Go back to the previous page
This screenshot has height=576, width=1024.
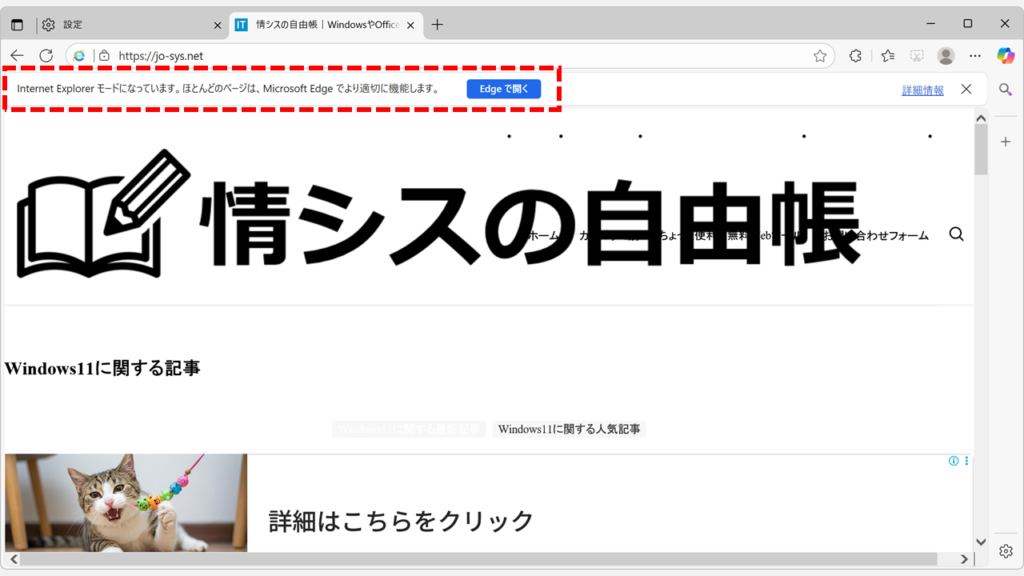17,57
